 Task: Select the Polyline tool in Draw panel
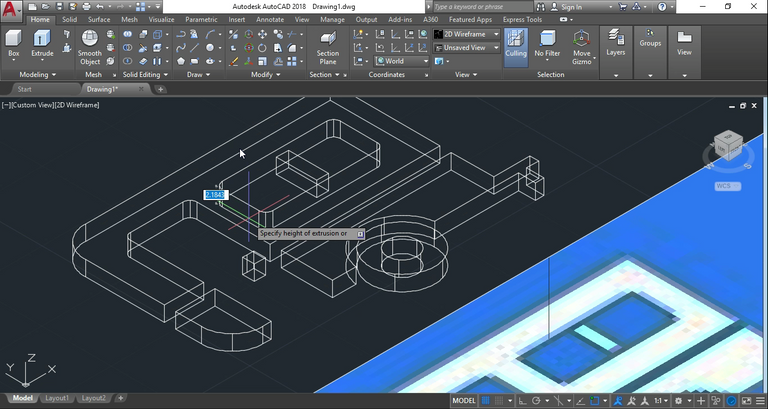pos(181,34)
